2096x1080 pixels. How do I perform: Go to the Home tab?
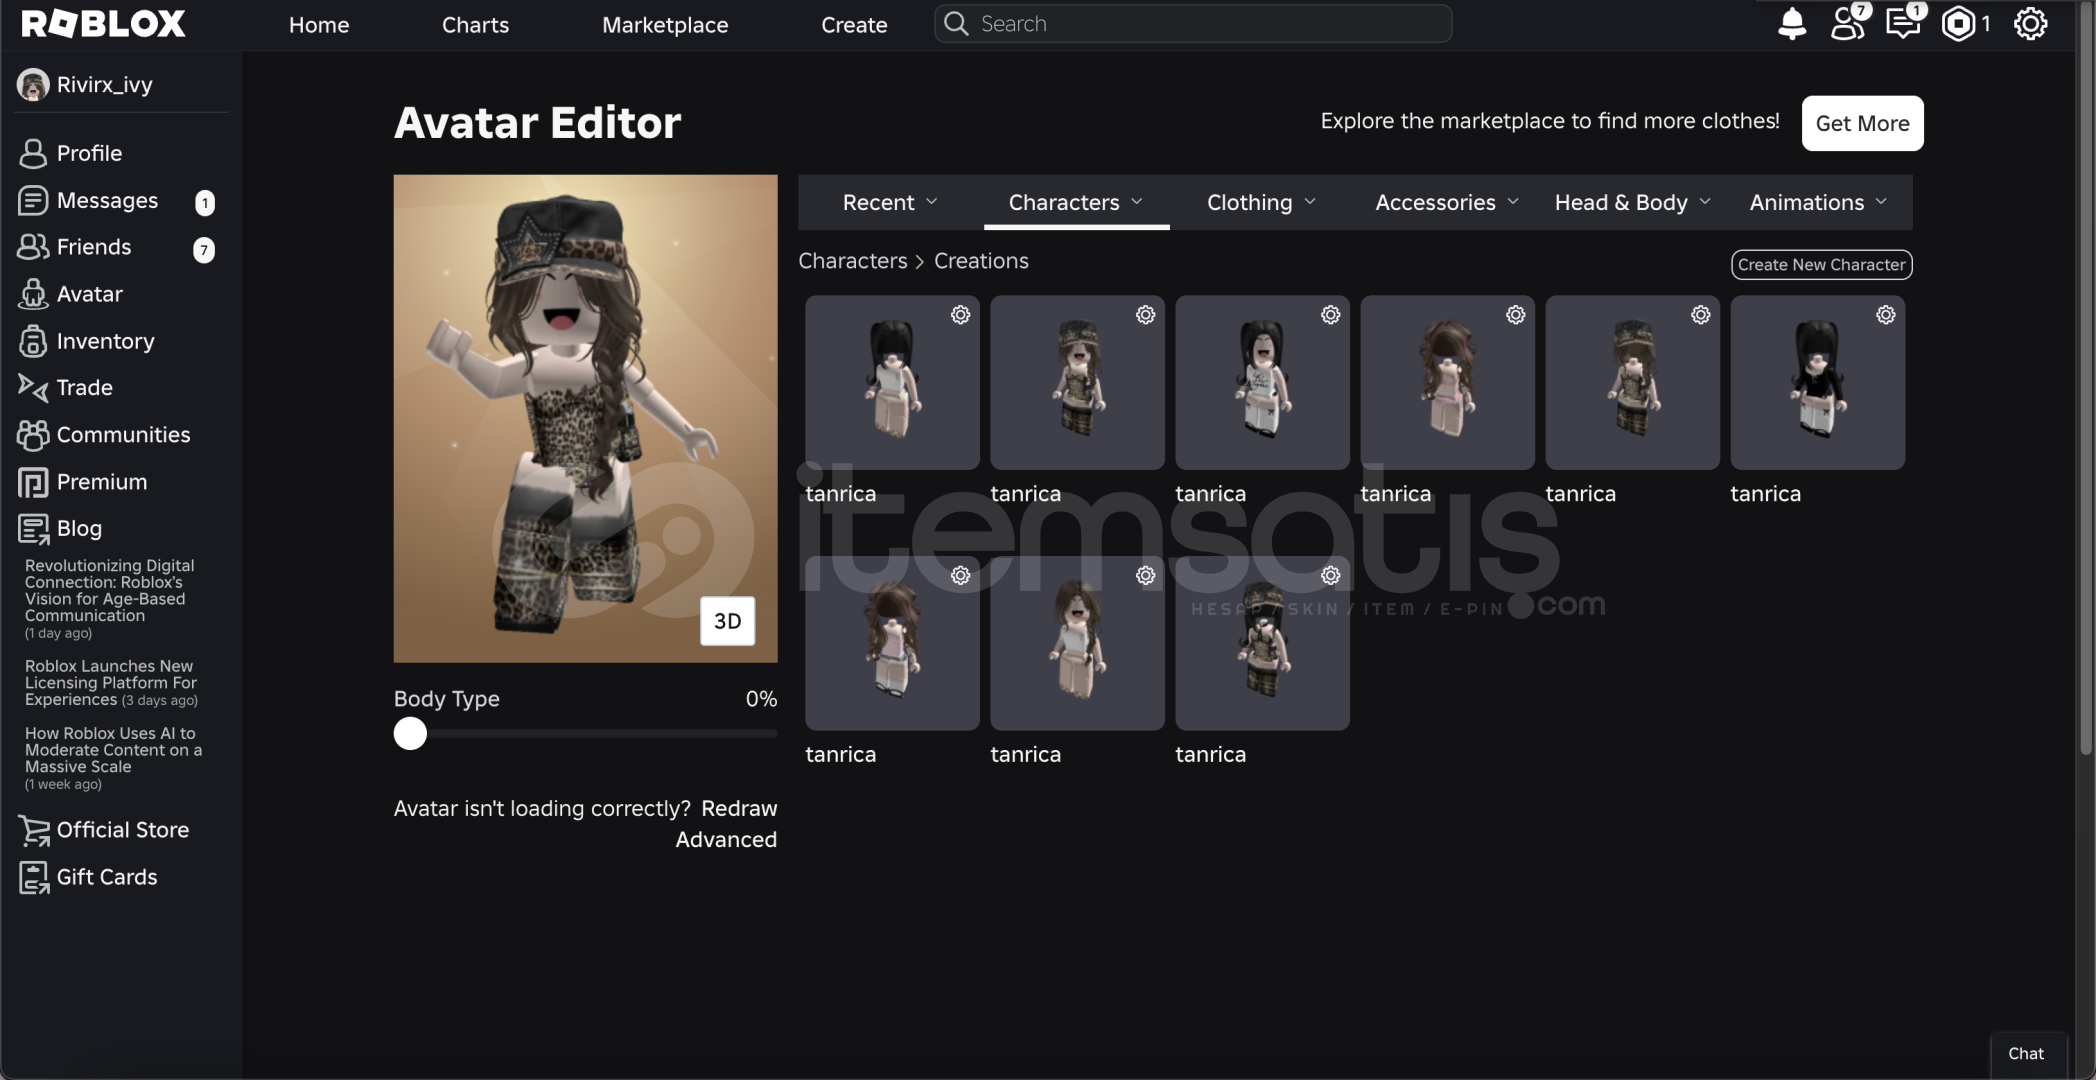coord(319,25)
